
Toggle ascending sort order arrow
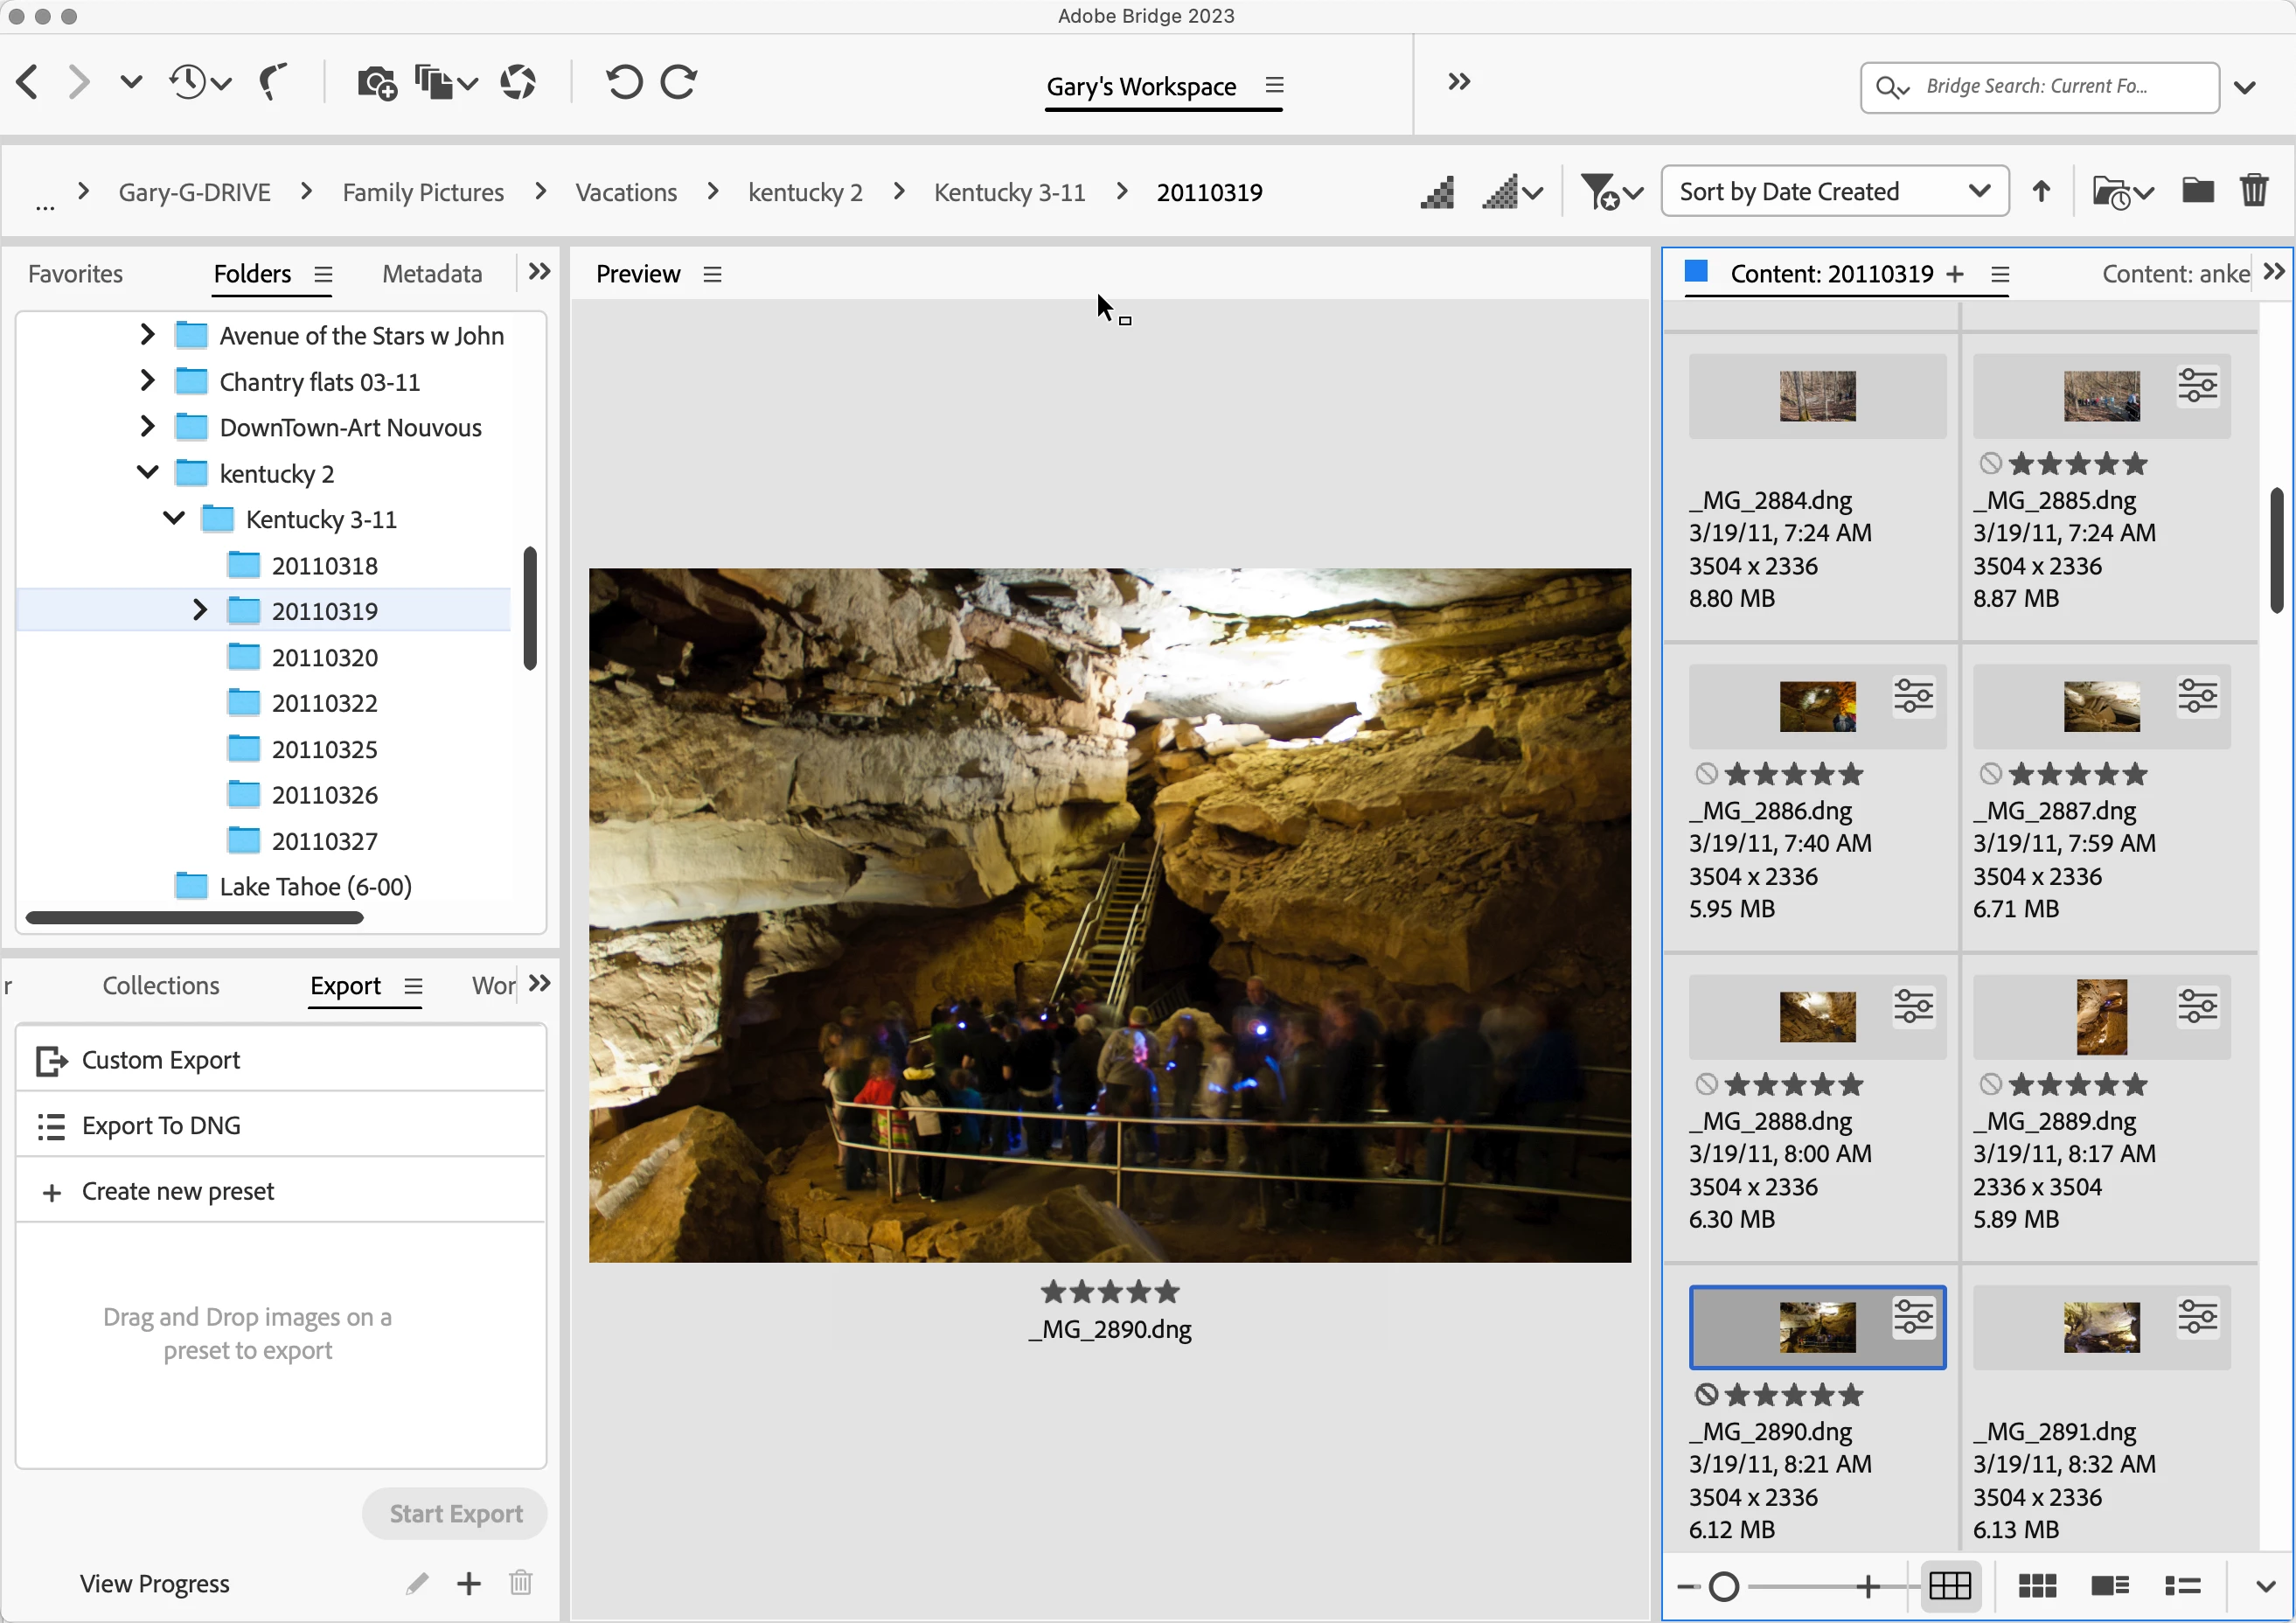click(2041, 191)
